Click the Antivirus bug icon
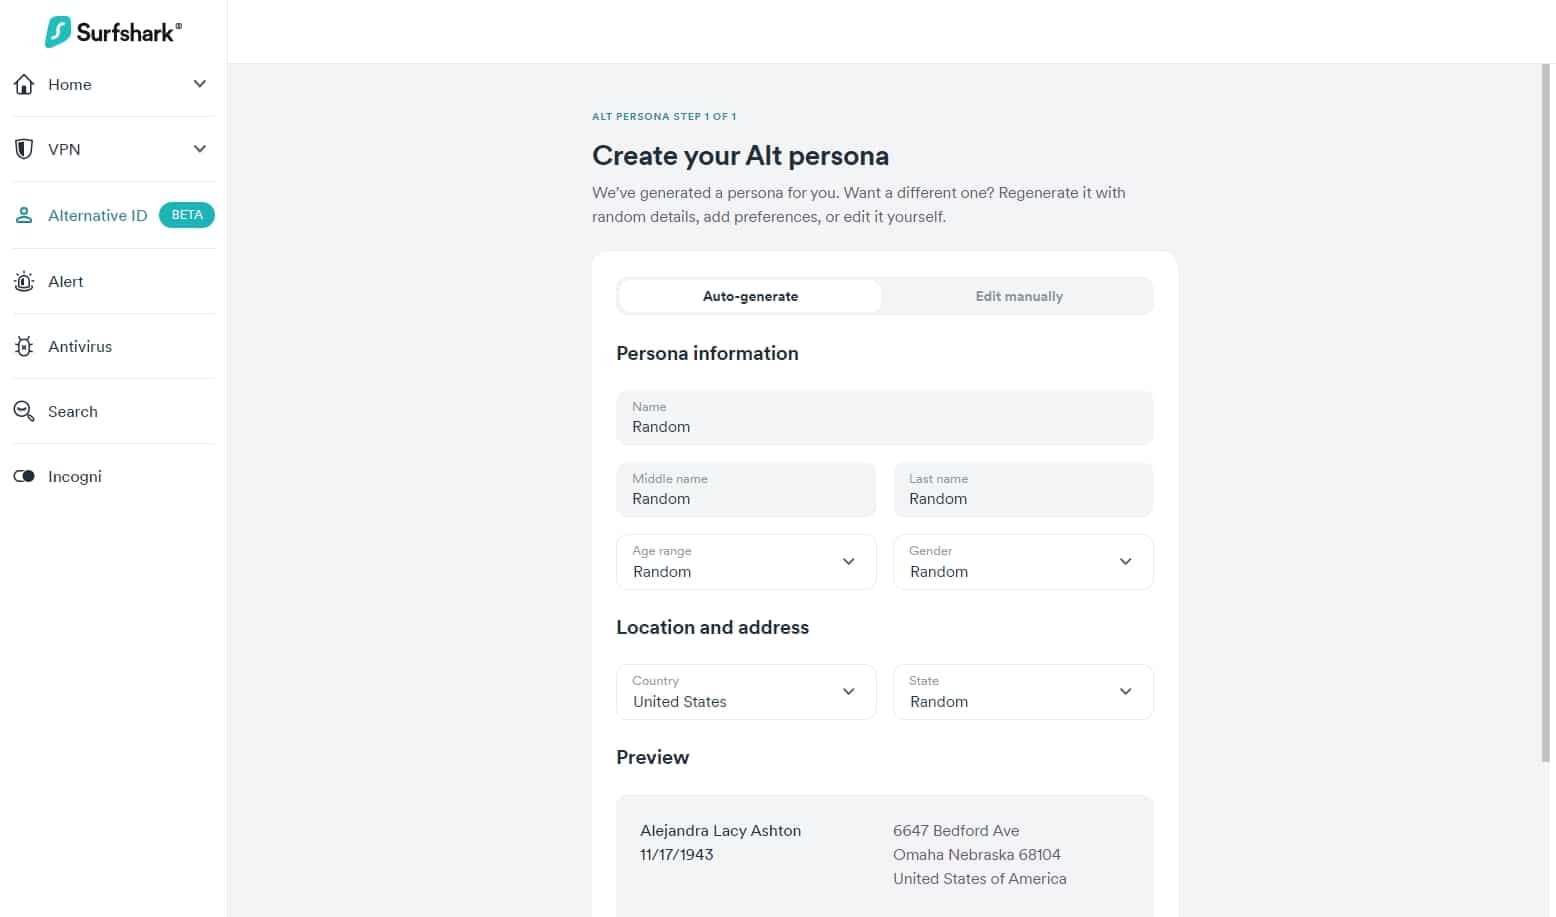The image size is (1556, 917). click(24, 346)
